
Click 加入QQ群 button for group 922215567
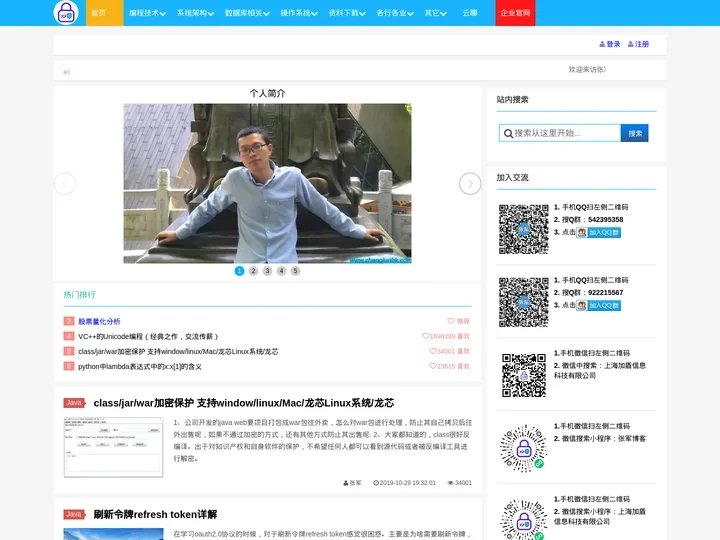tap(598, 306)
